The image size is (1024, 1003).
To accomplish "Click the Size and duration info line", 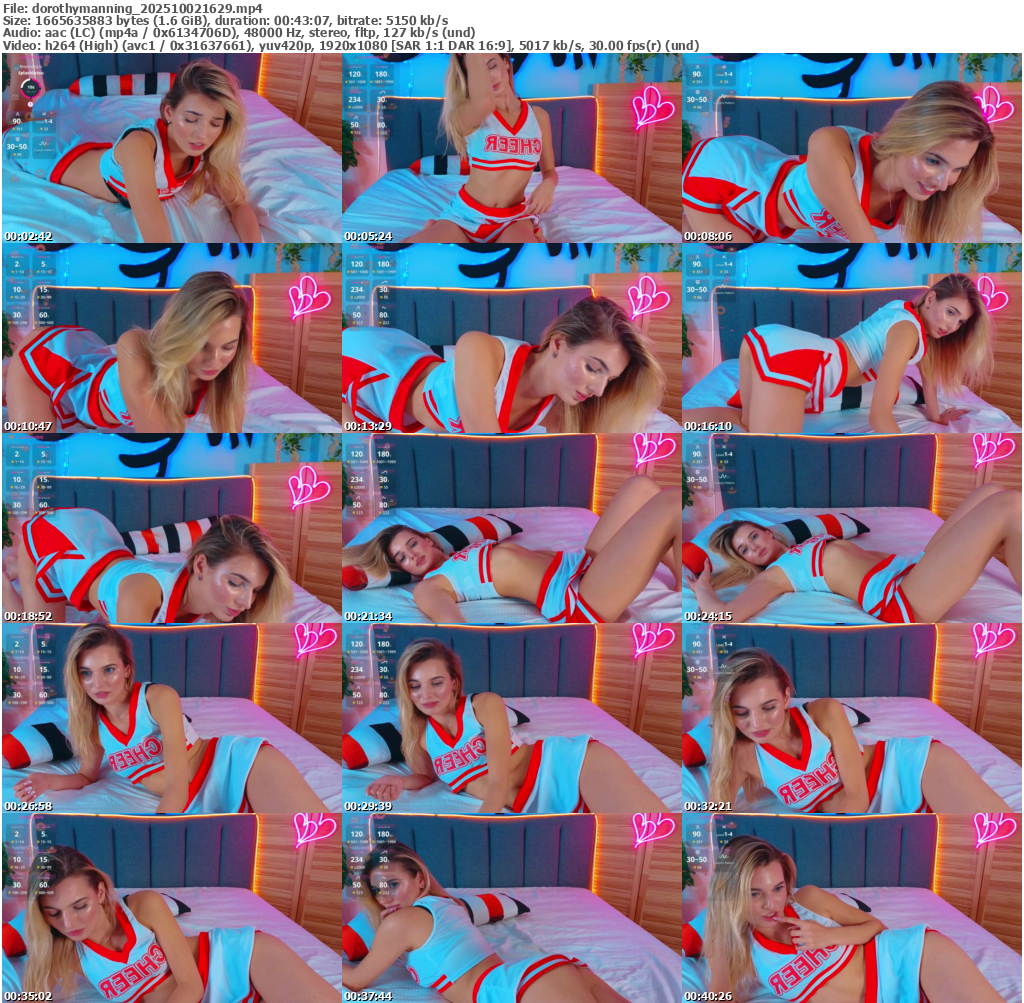I will point(225,20).
